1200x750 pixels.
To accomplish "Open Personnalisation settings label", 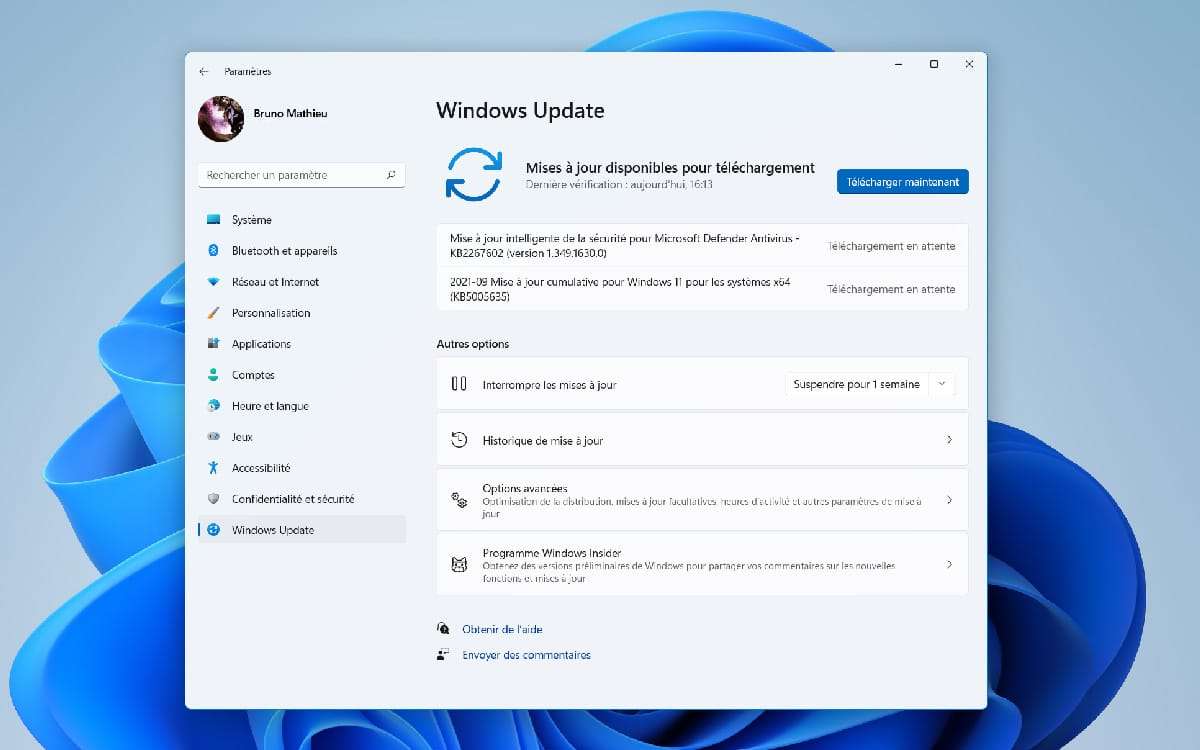I will point(271,313).
